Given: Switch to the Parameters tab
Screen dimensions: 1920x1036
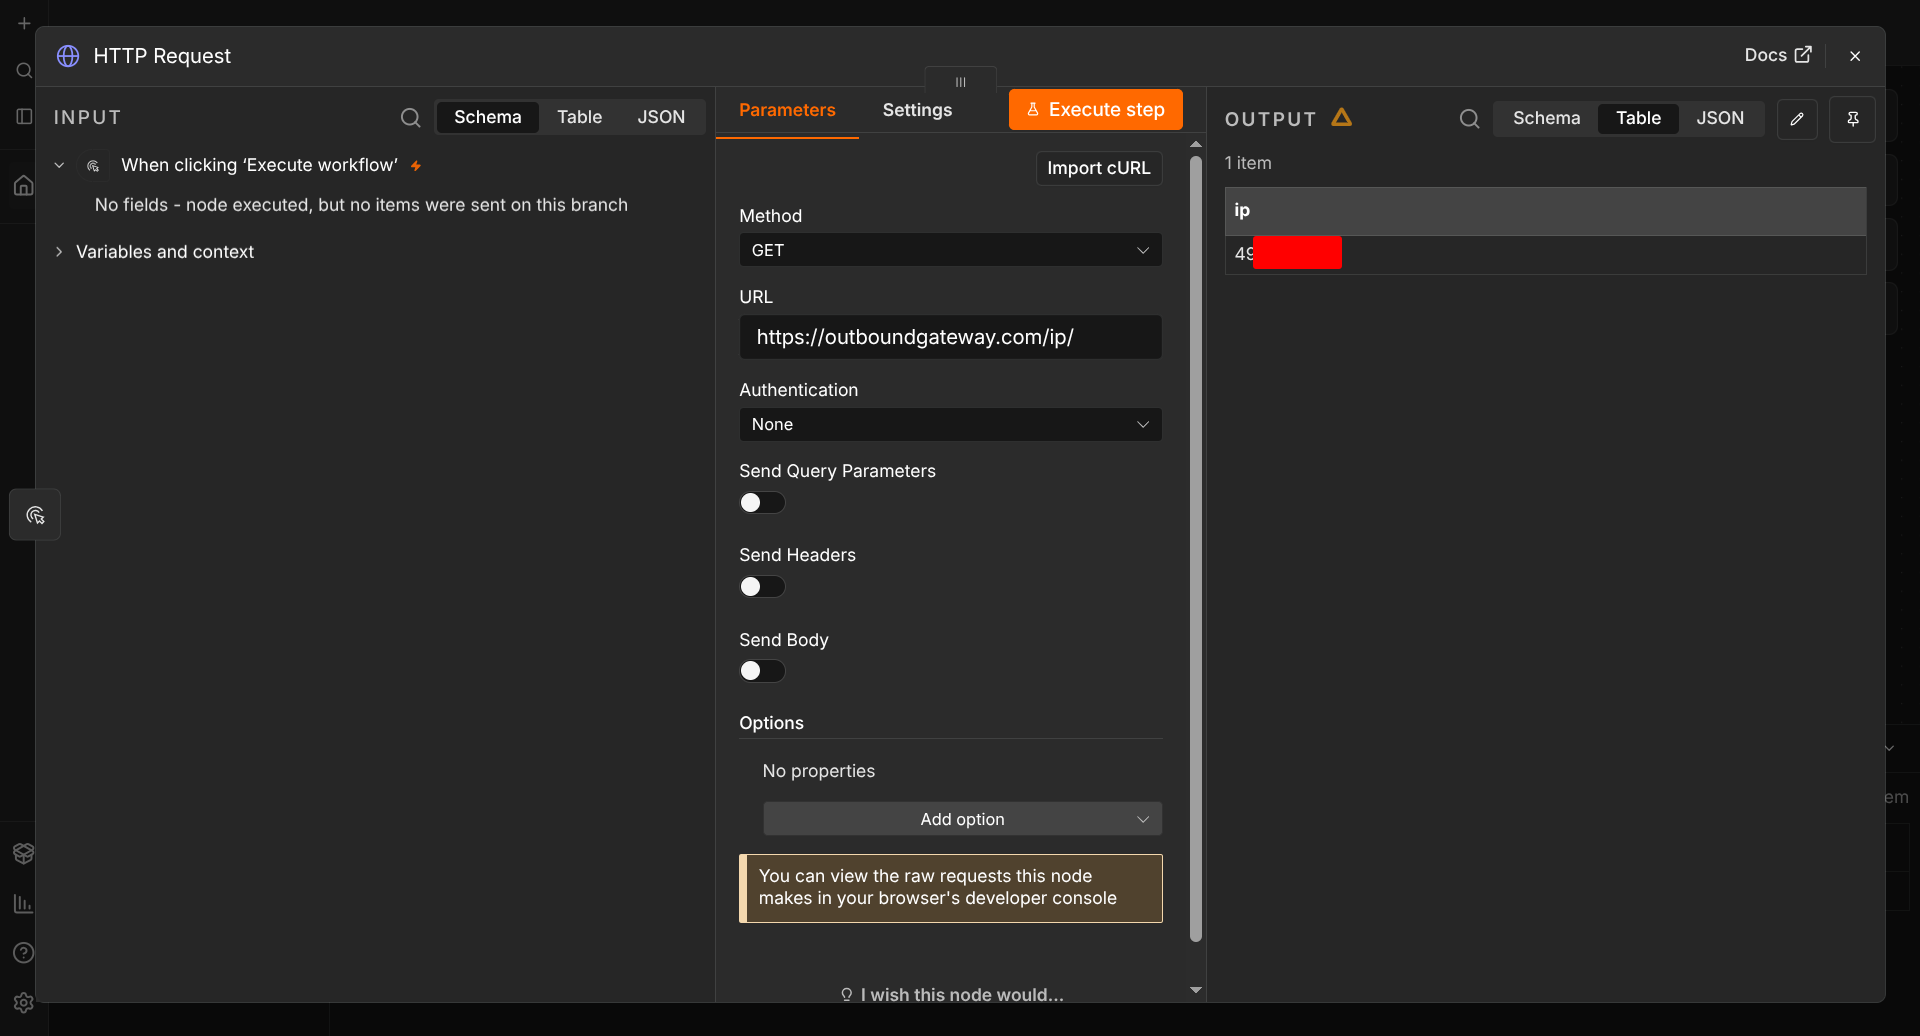Looking at the screenshot, I should pyautogui.click(x=787, y=110).
